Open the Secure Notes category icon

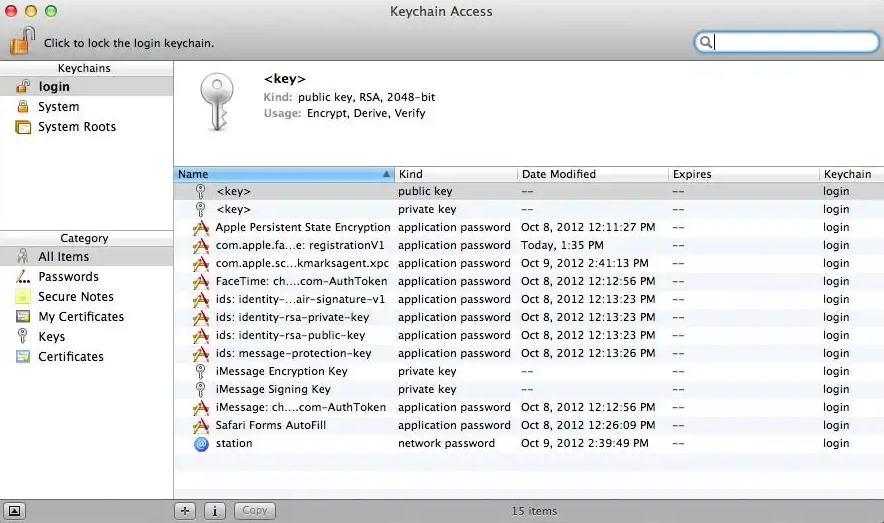point(22,297)
